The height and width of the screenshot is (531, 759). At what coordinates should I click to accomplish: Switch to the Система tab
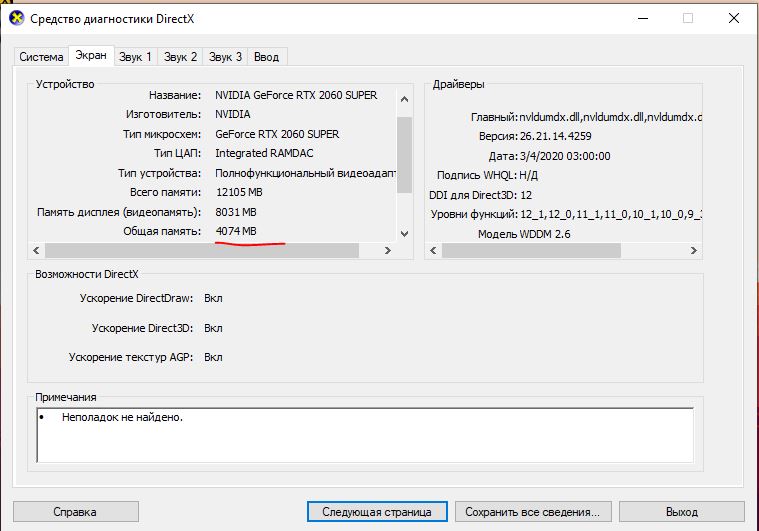[x=41, y=57]
